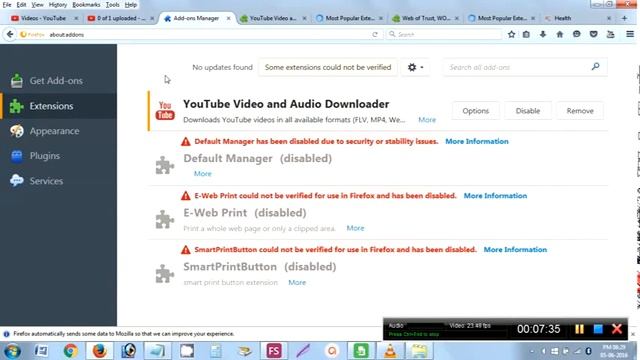This screenshot has height=360, width=640.
Task: Click More beside E-Web Print description
Action: (355, 228)
